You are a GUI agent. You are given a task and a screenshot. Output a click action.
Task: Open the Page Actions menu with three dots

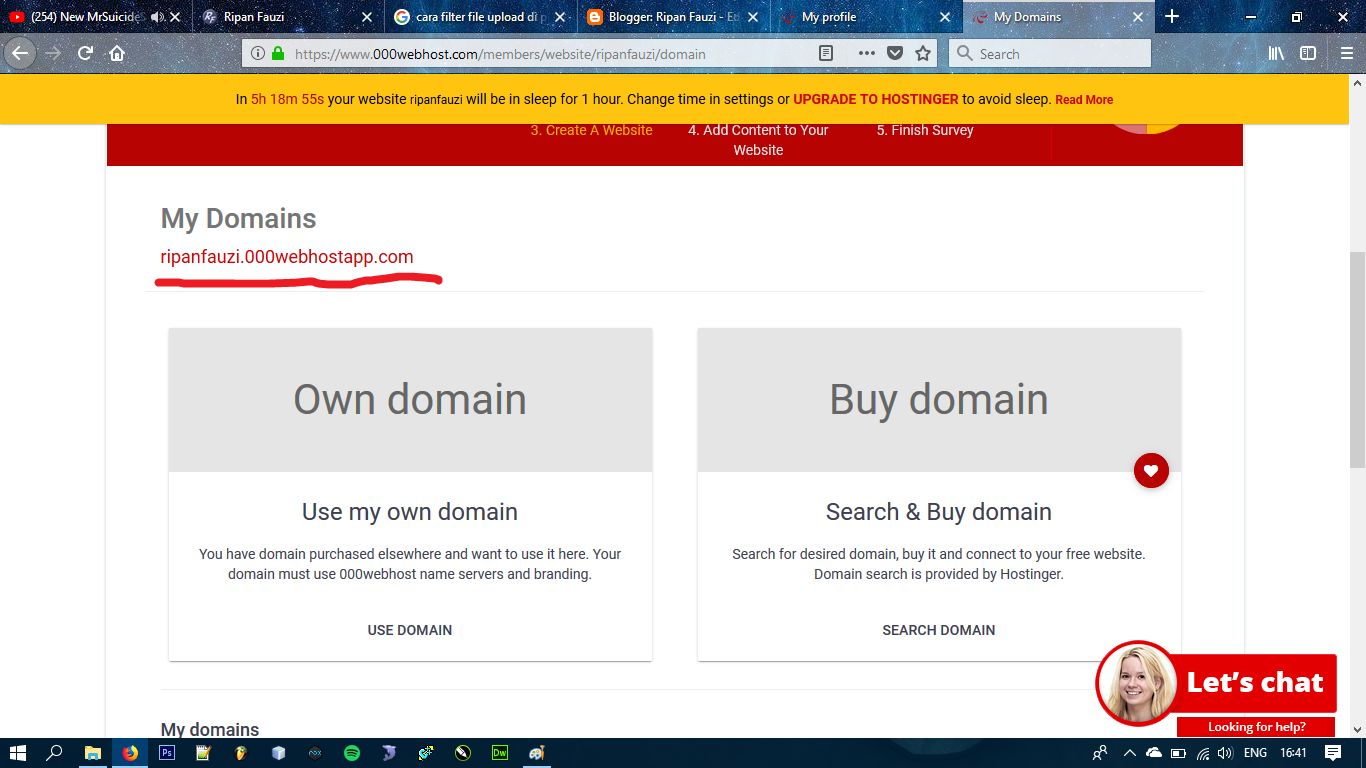pyautogui.click(x=866, y=53)
